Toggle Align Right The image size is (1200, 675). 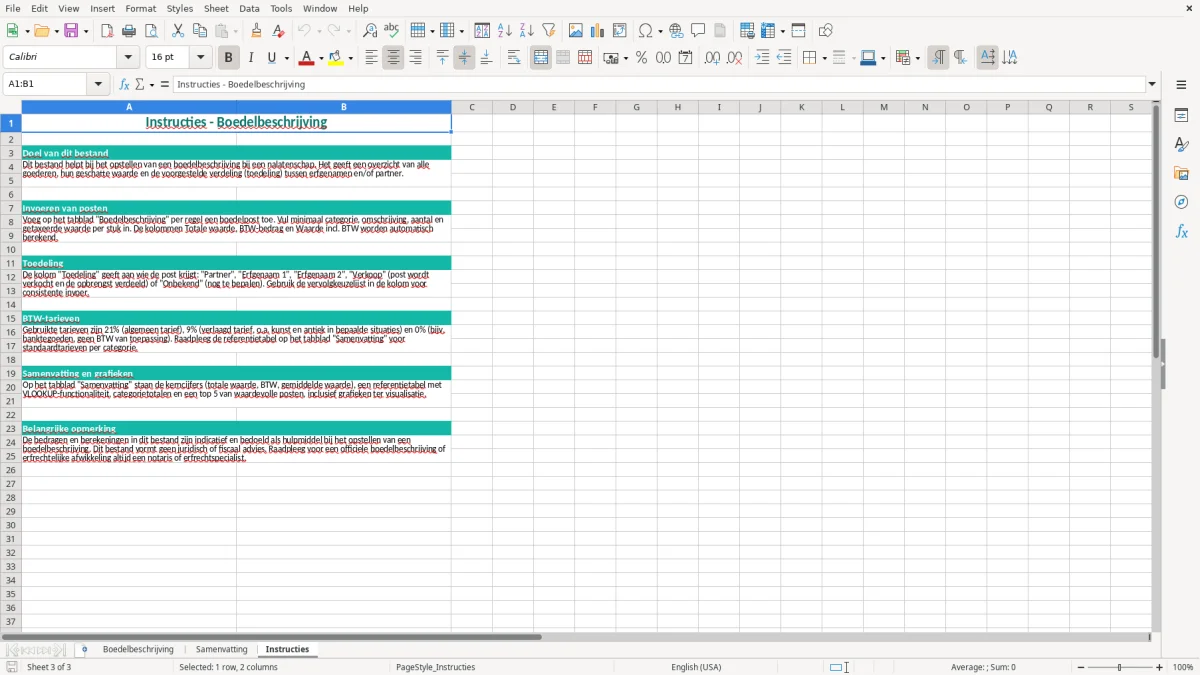pyautogui.click(x=415, y=58)
